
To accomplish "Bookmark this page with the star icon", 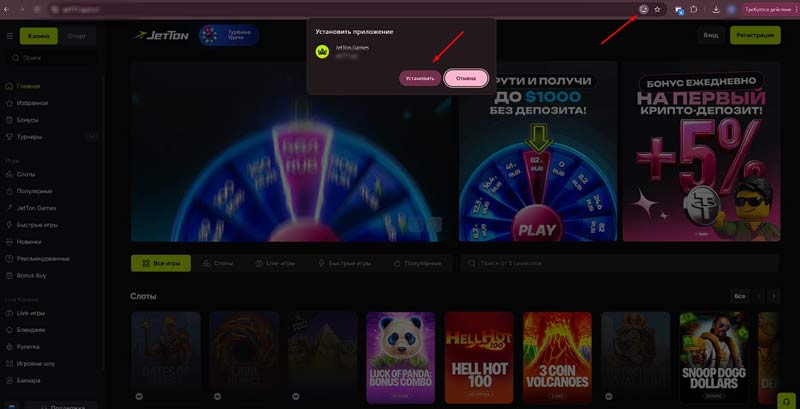I will click(x=657, y=9).
